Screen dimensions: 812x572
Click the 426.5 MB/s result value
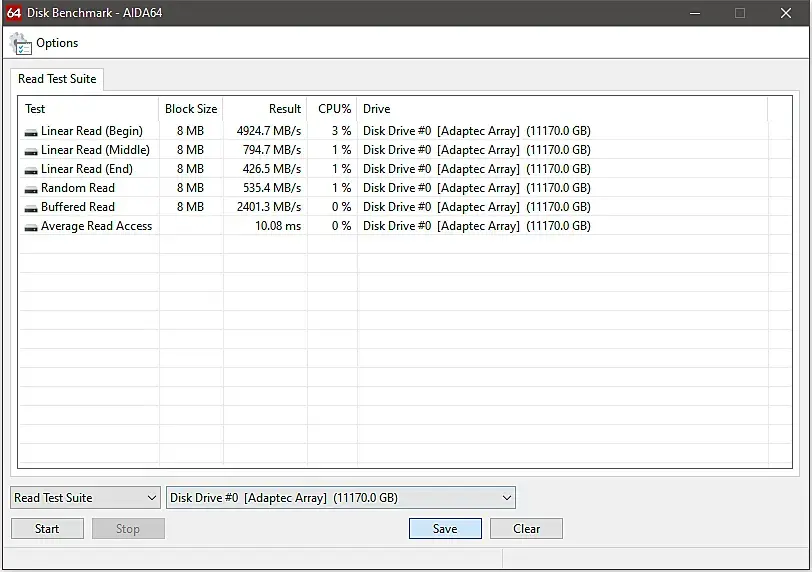coord(272,169)
